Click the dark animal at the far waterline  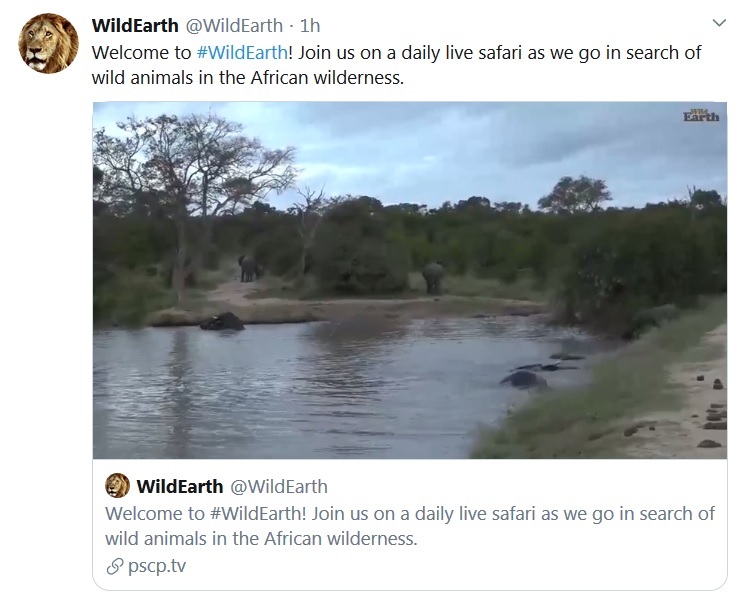point(222,322)
